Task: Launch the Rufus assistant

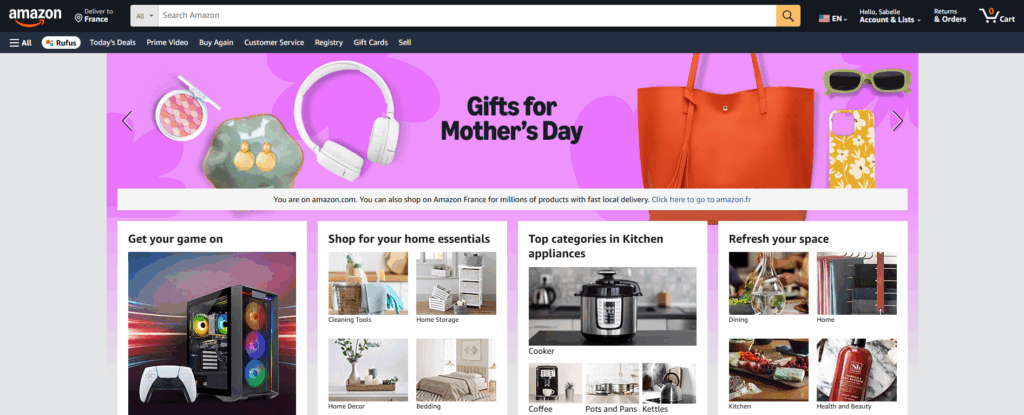Action: pos(61,42)
